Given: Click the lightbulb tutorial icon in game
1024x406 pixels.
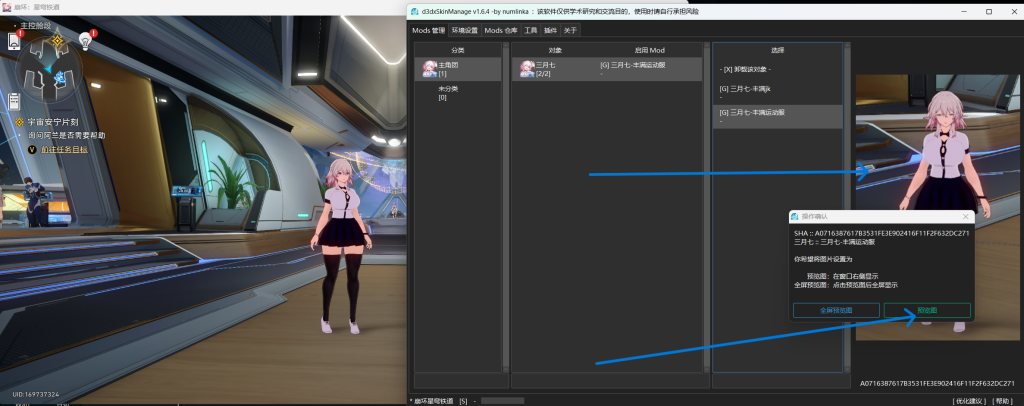Looking at the screenshot, I should tap(85, 41).
